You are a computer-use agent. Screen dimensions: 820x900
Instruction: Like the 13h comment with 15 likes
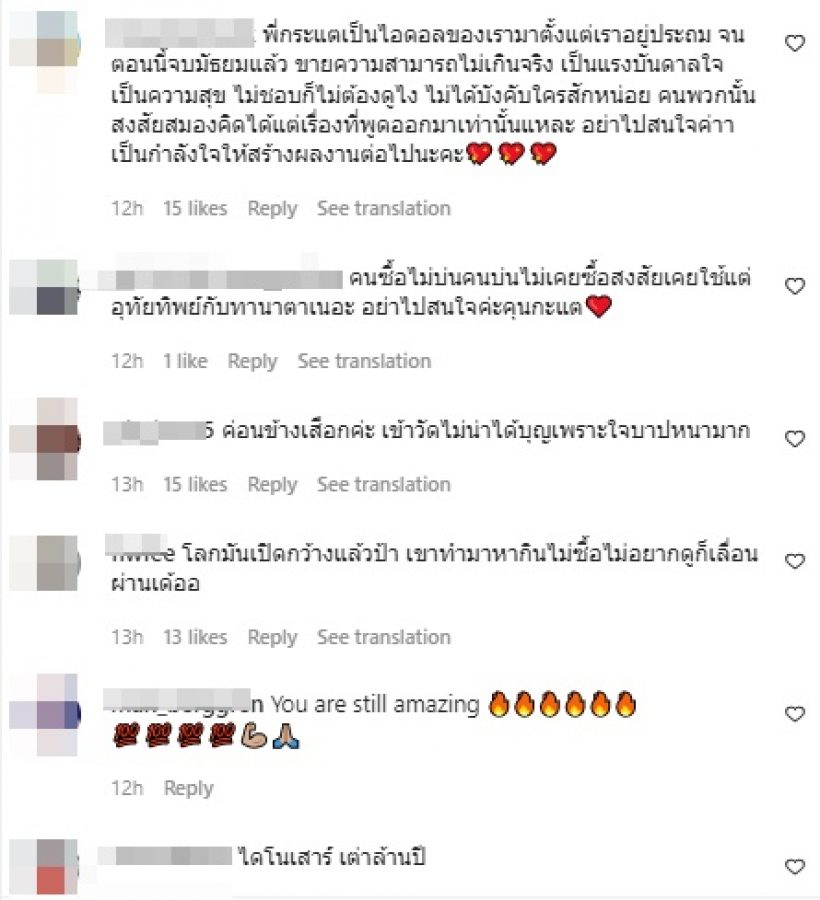pyautogui.click(x=794, y=439)
